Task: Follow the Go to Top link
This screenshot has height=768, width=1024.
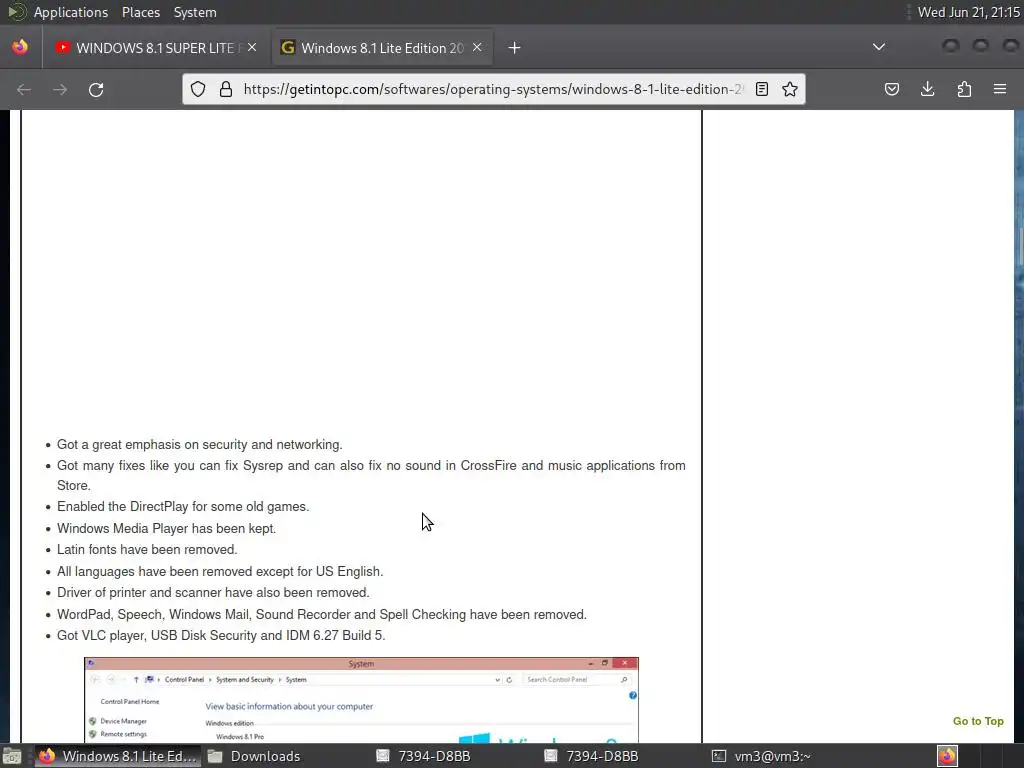Action: (978, 721)
